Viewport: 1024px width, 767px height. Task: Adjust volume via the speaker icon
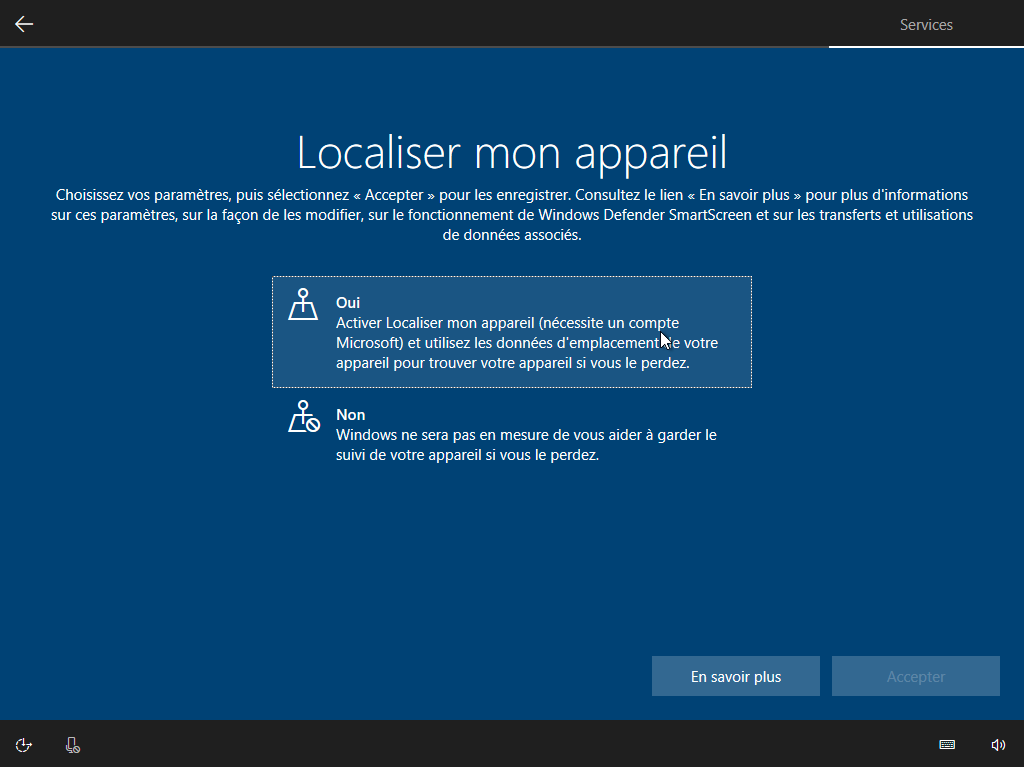tap(998, 745)
